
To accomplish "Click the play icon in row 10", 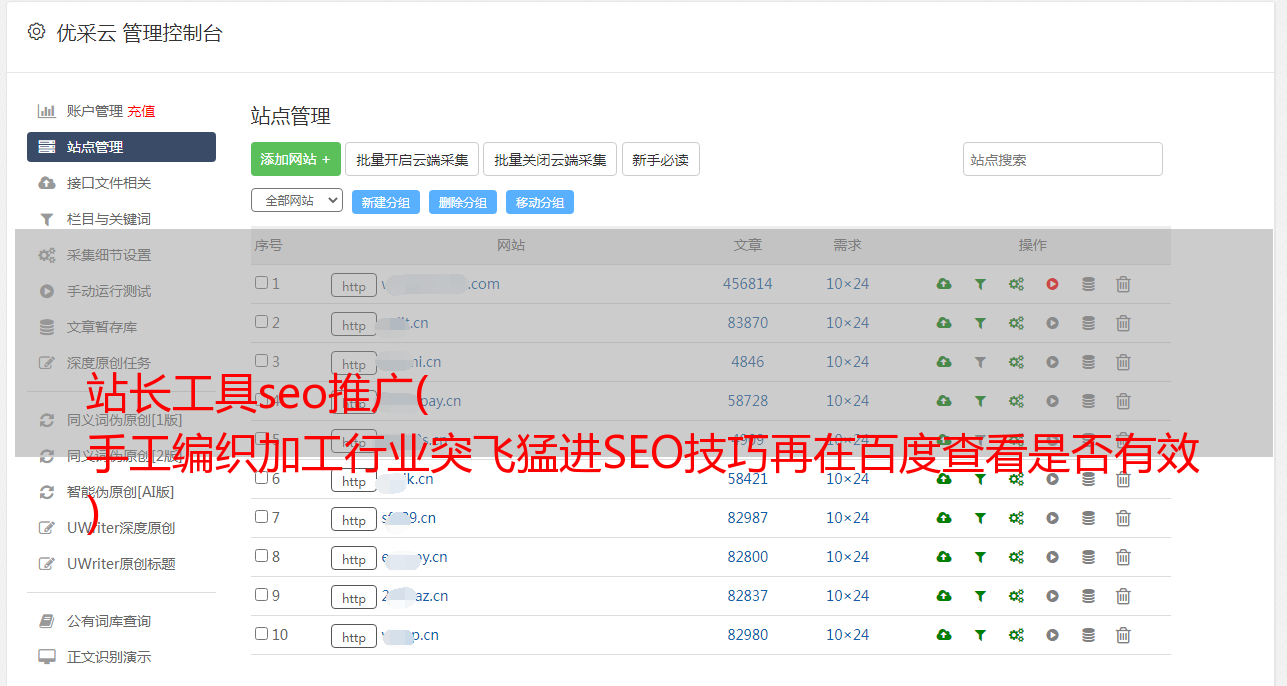I will point(1052,635).
